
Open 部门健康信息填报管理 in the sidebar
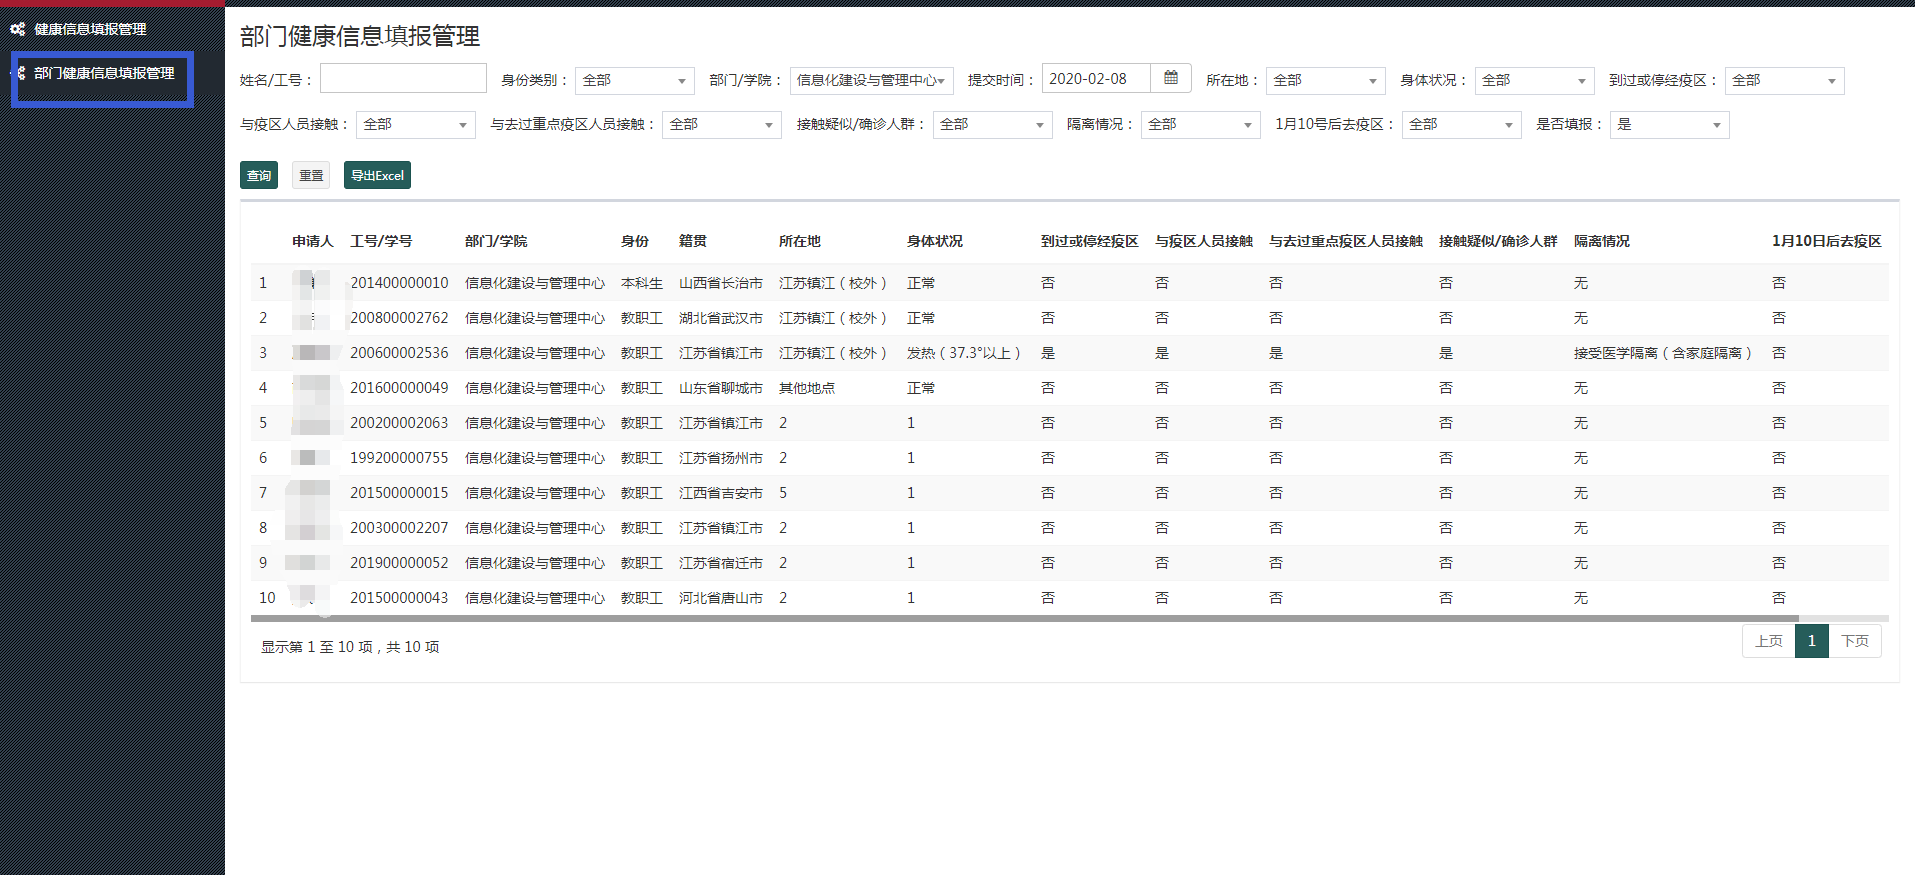(x=104, y=73)
